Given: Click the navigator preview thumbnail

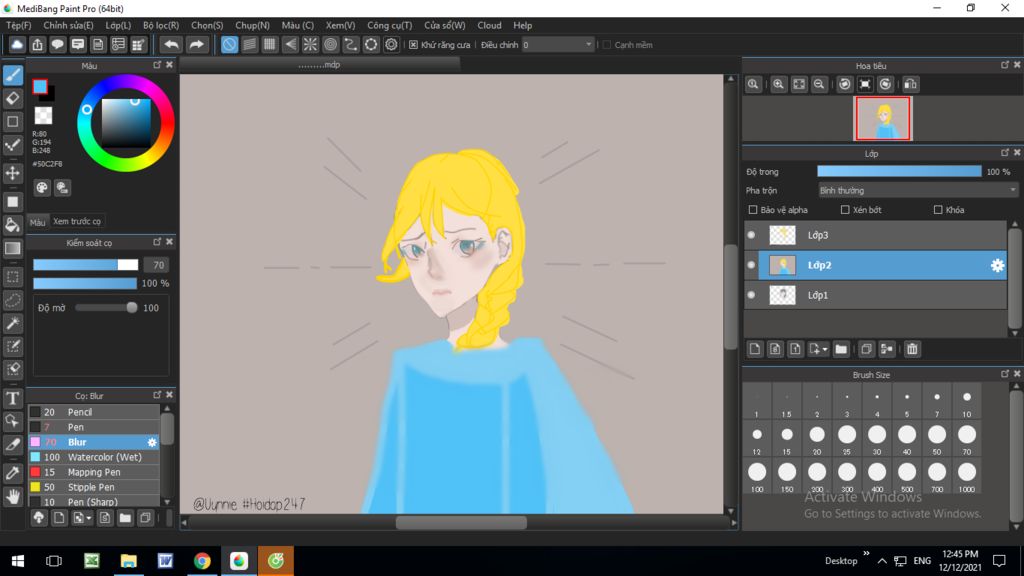Looking at the screenshot, I should point(882,118).
